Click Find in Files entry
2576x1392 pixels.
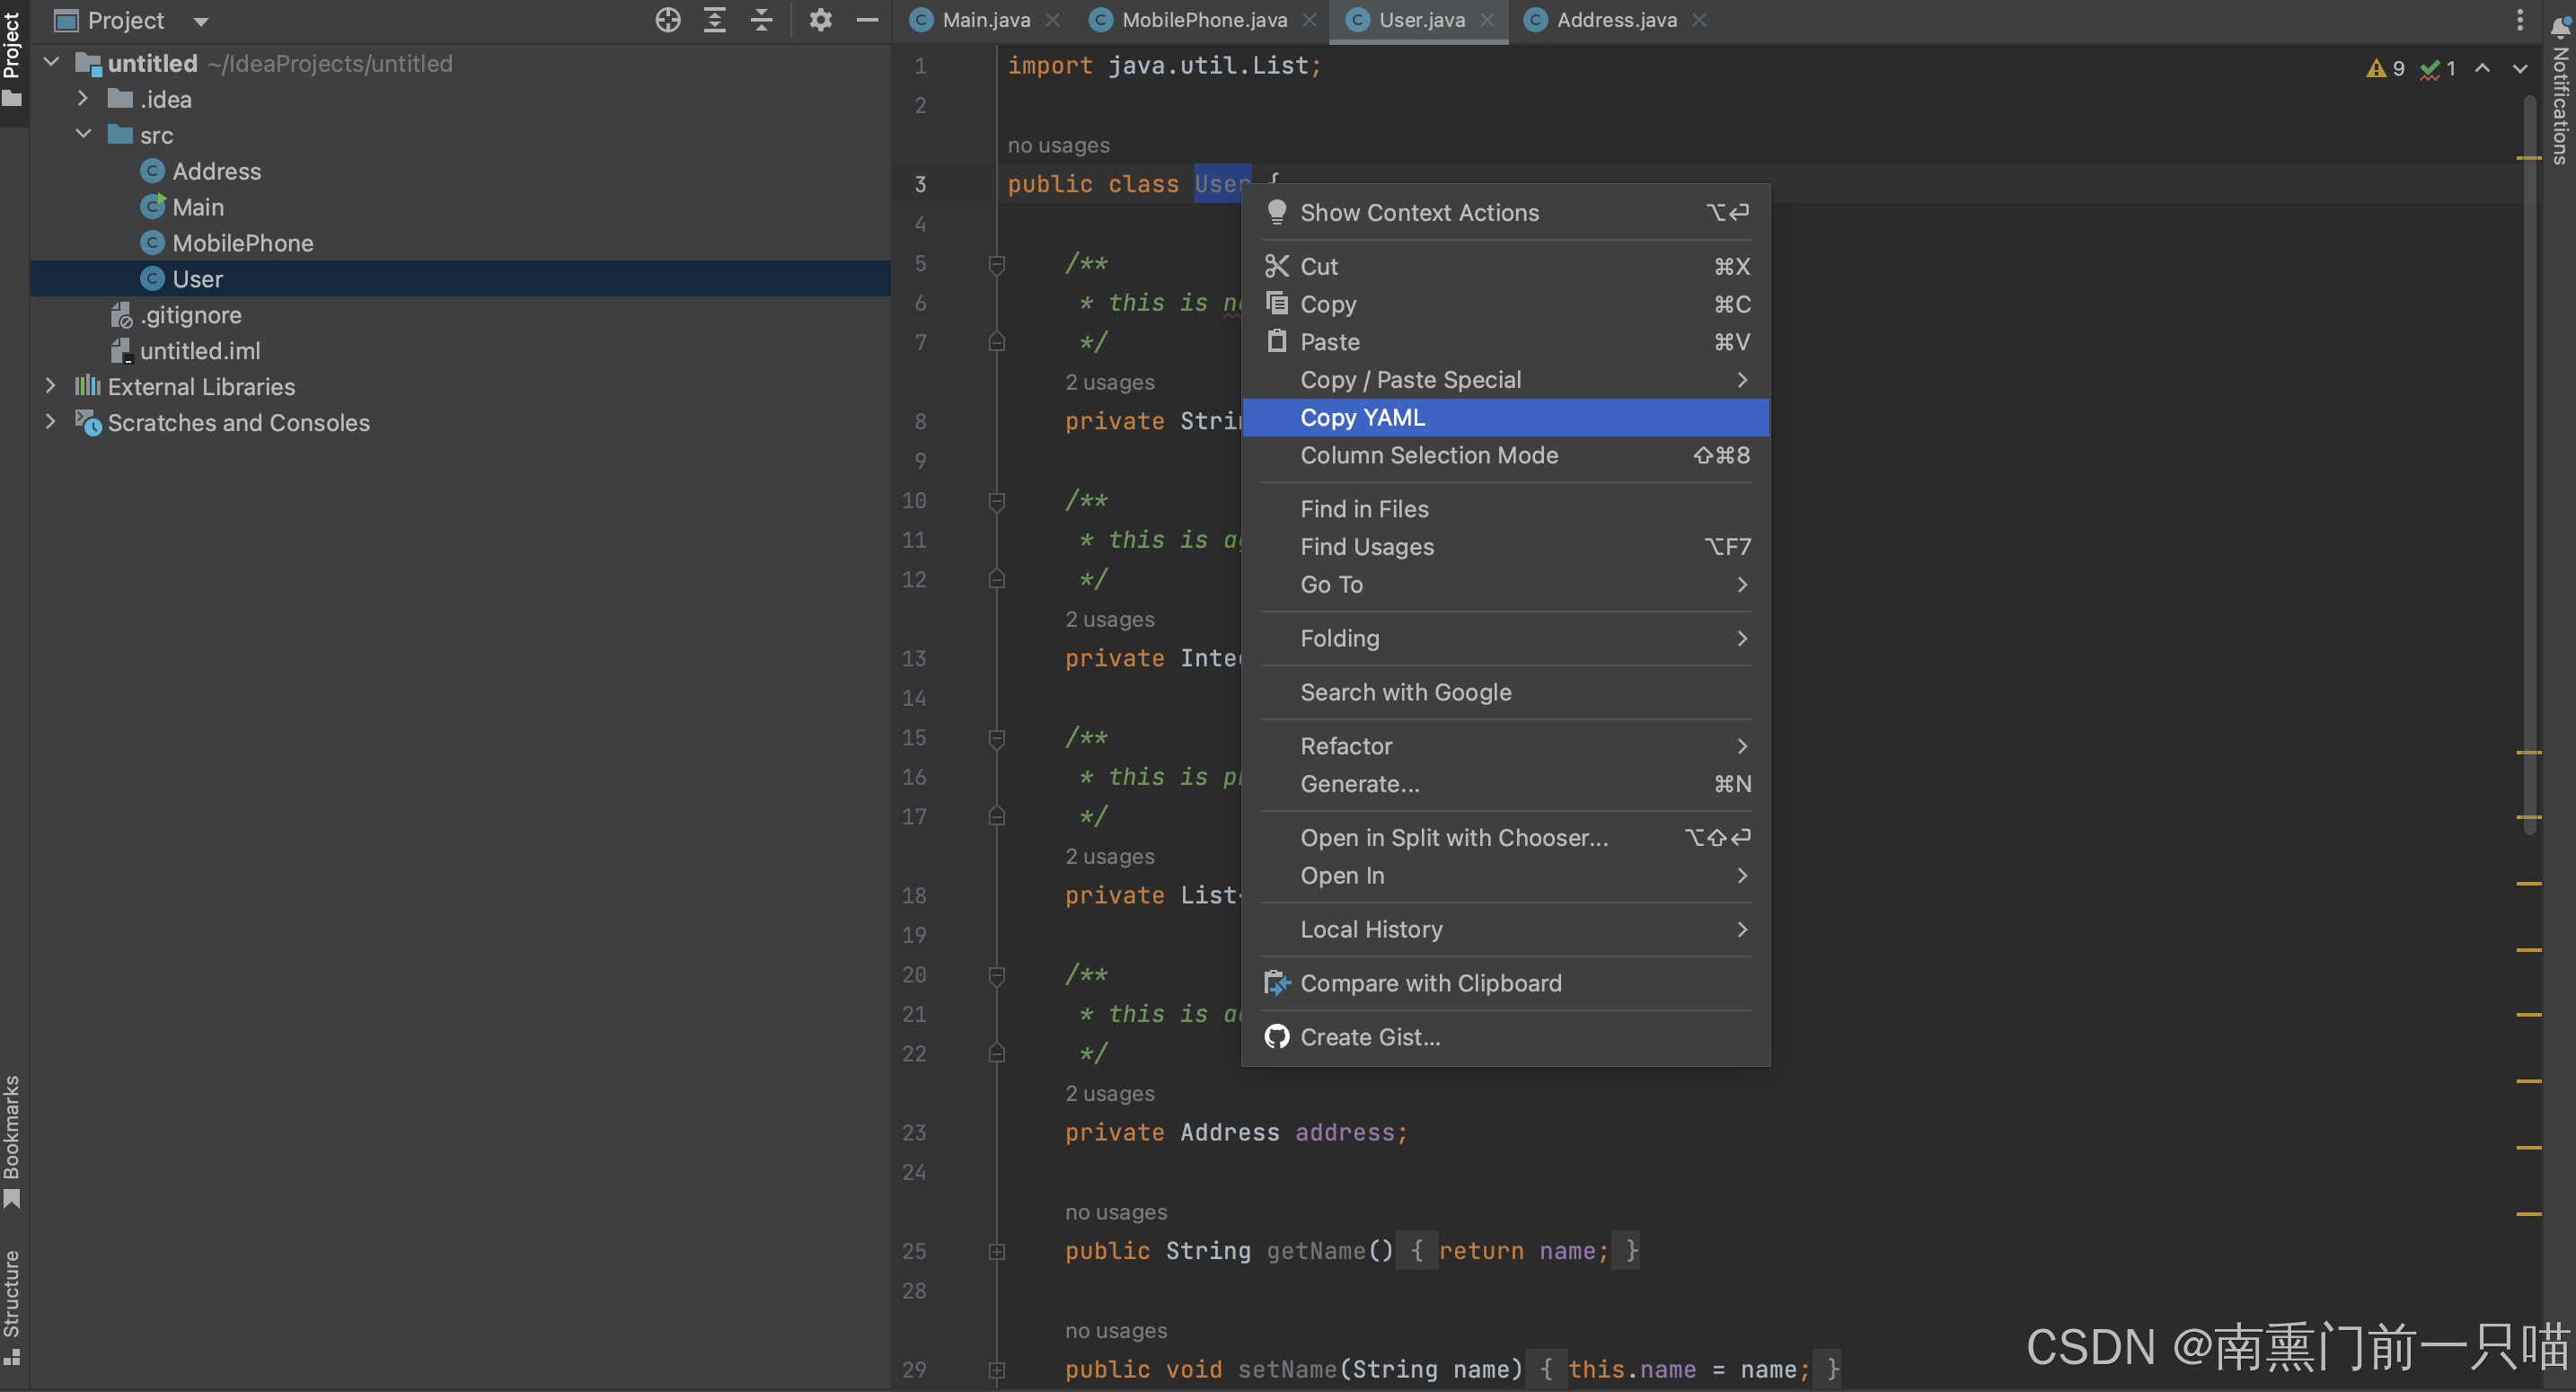pyautogui.click(x=1505, y=509)
